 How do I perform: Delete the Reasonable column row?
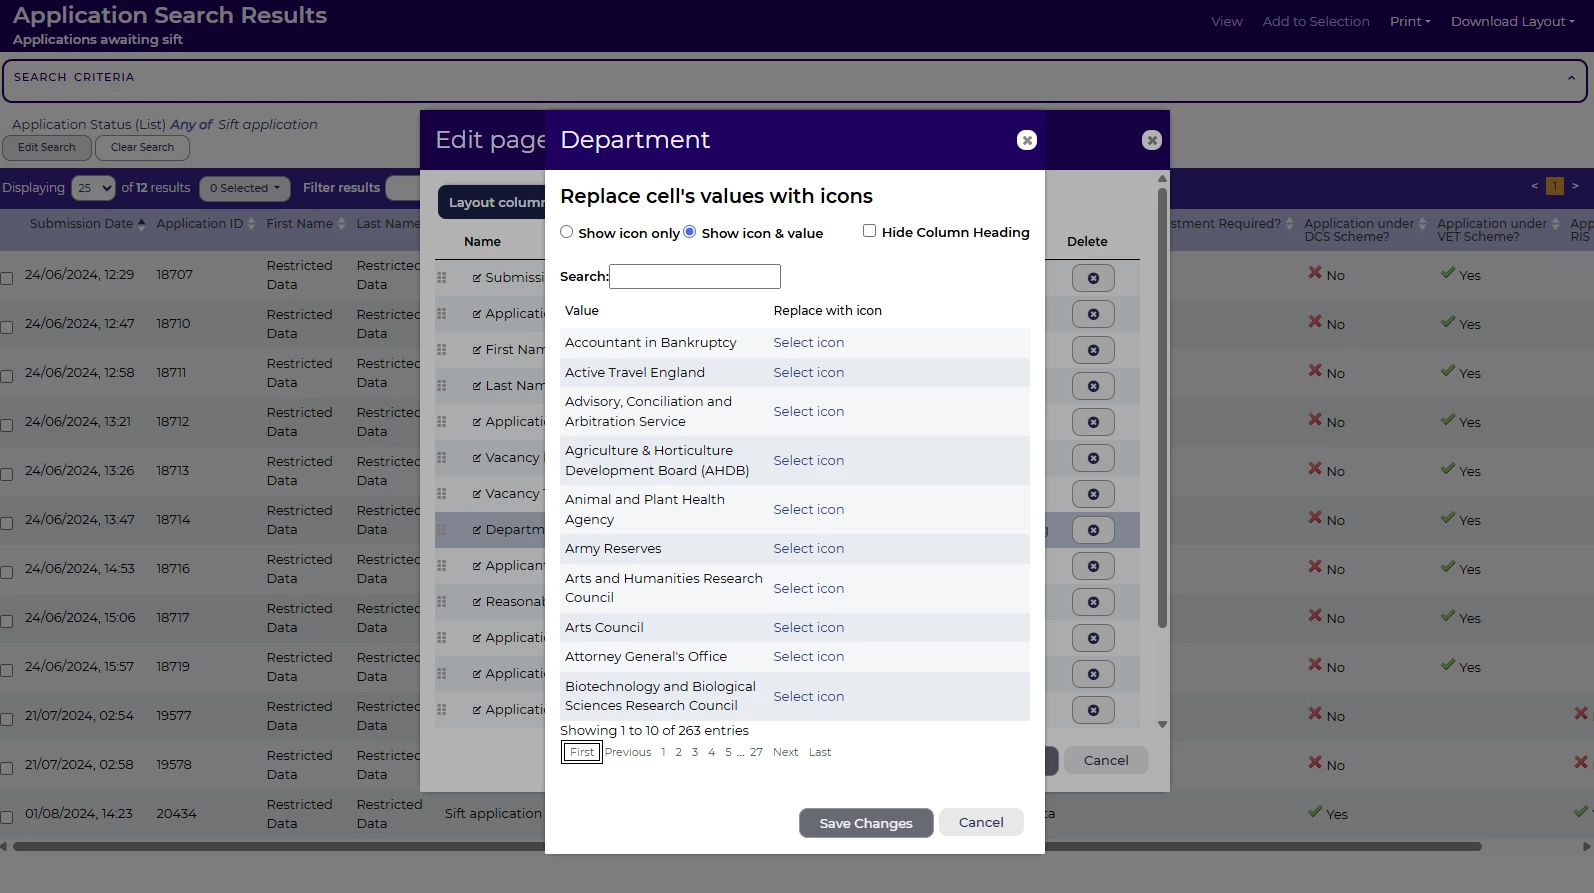point(1093,602)
